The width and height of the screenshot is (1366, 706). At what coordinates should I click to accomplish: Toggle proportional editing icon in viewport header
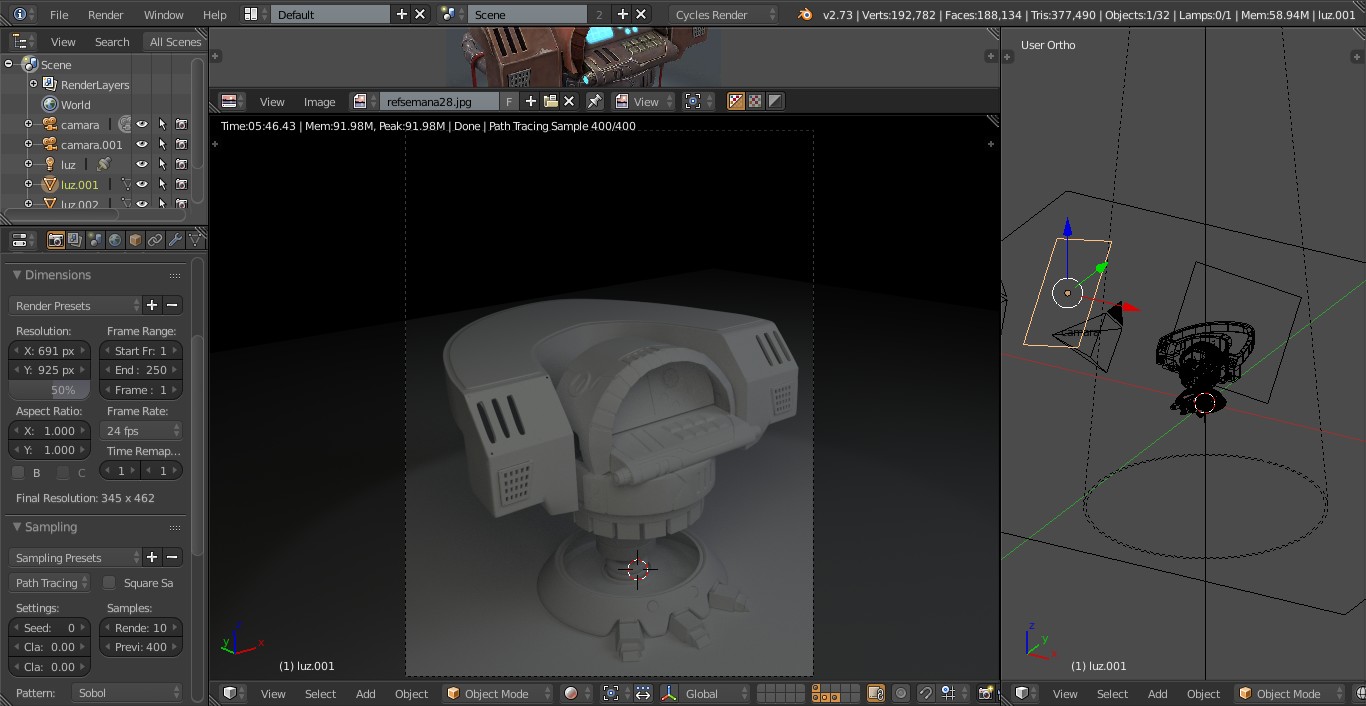901,693
